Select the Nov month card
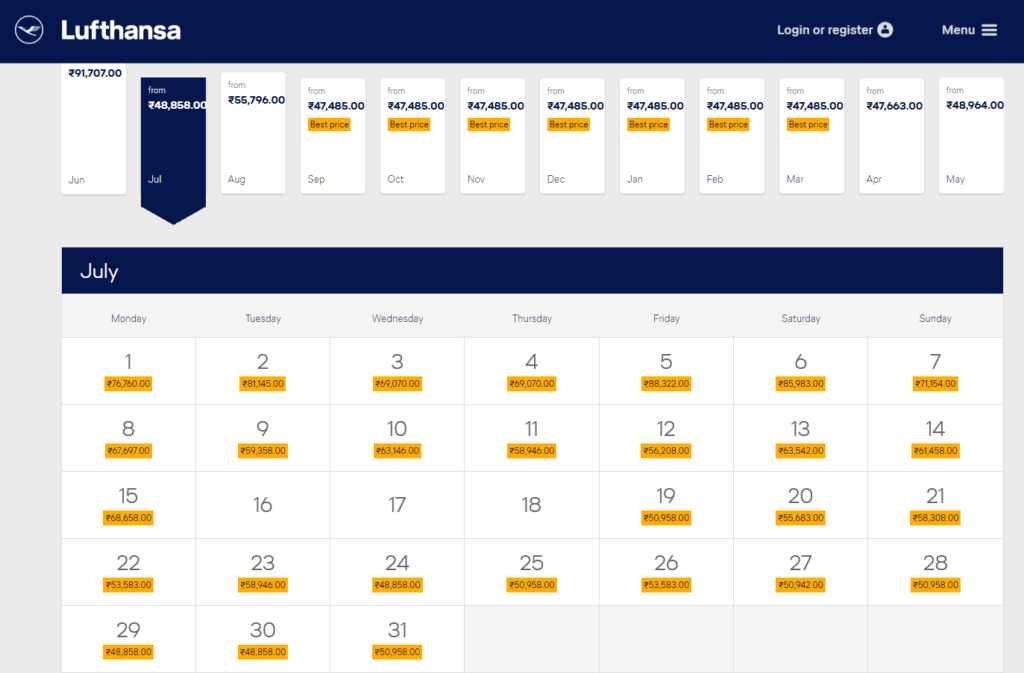The image size is (1024, 673). [492, 136]
